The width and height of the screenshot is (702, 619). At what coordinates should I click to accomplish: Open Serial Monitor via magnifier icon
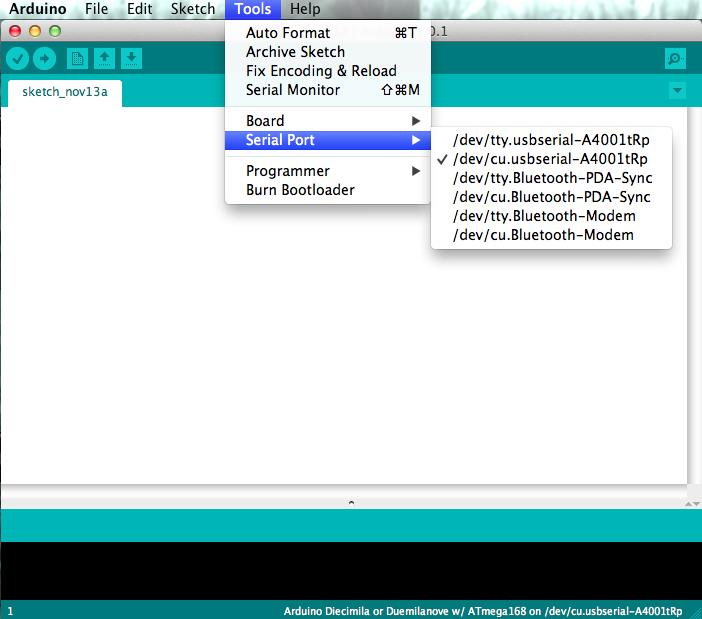point(675,59)
